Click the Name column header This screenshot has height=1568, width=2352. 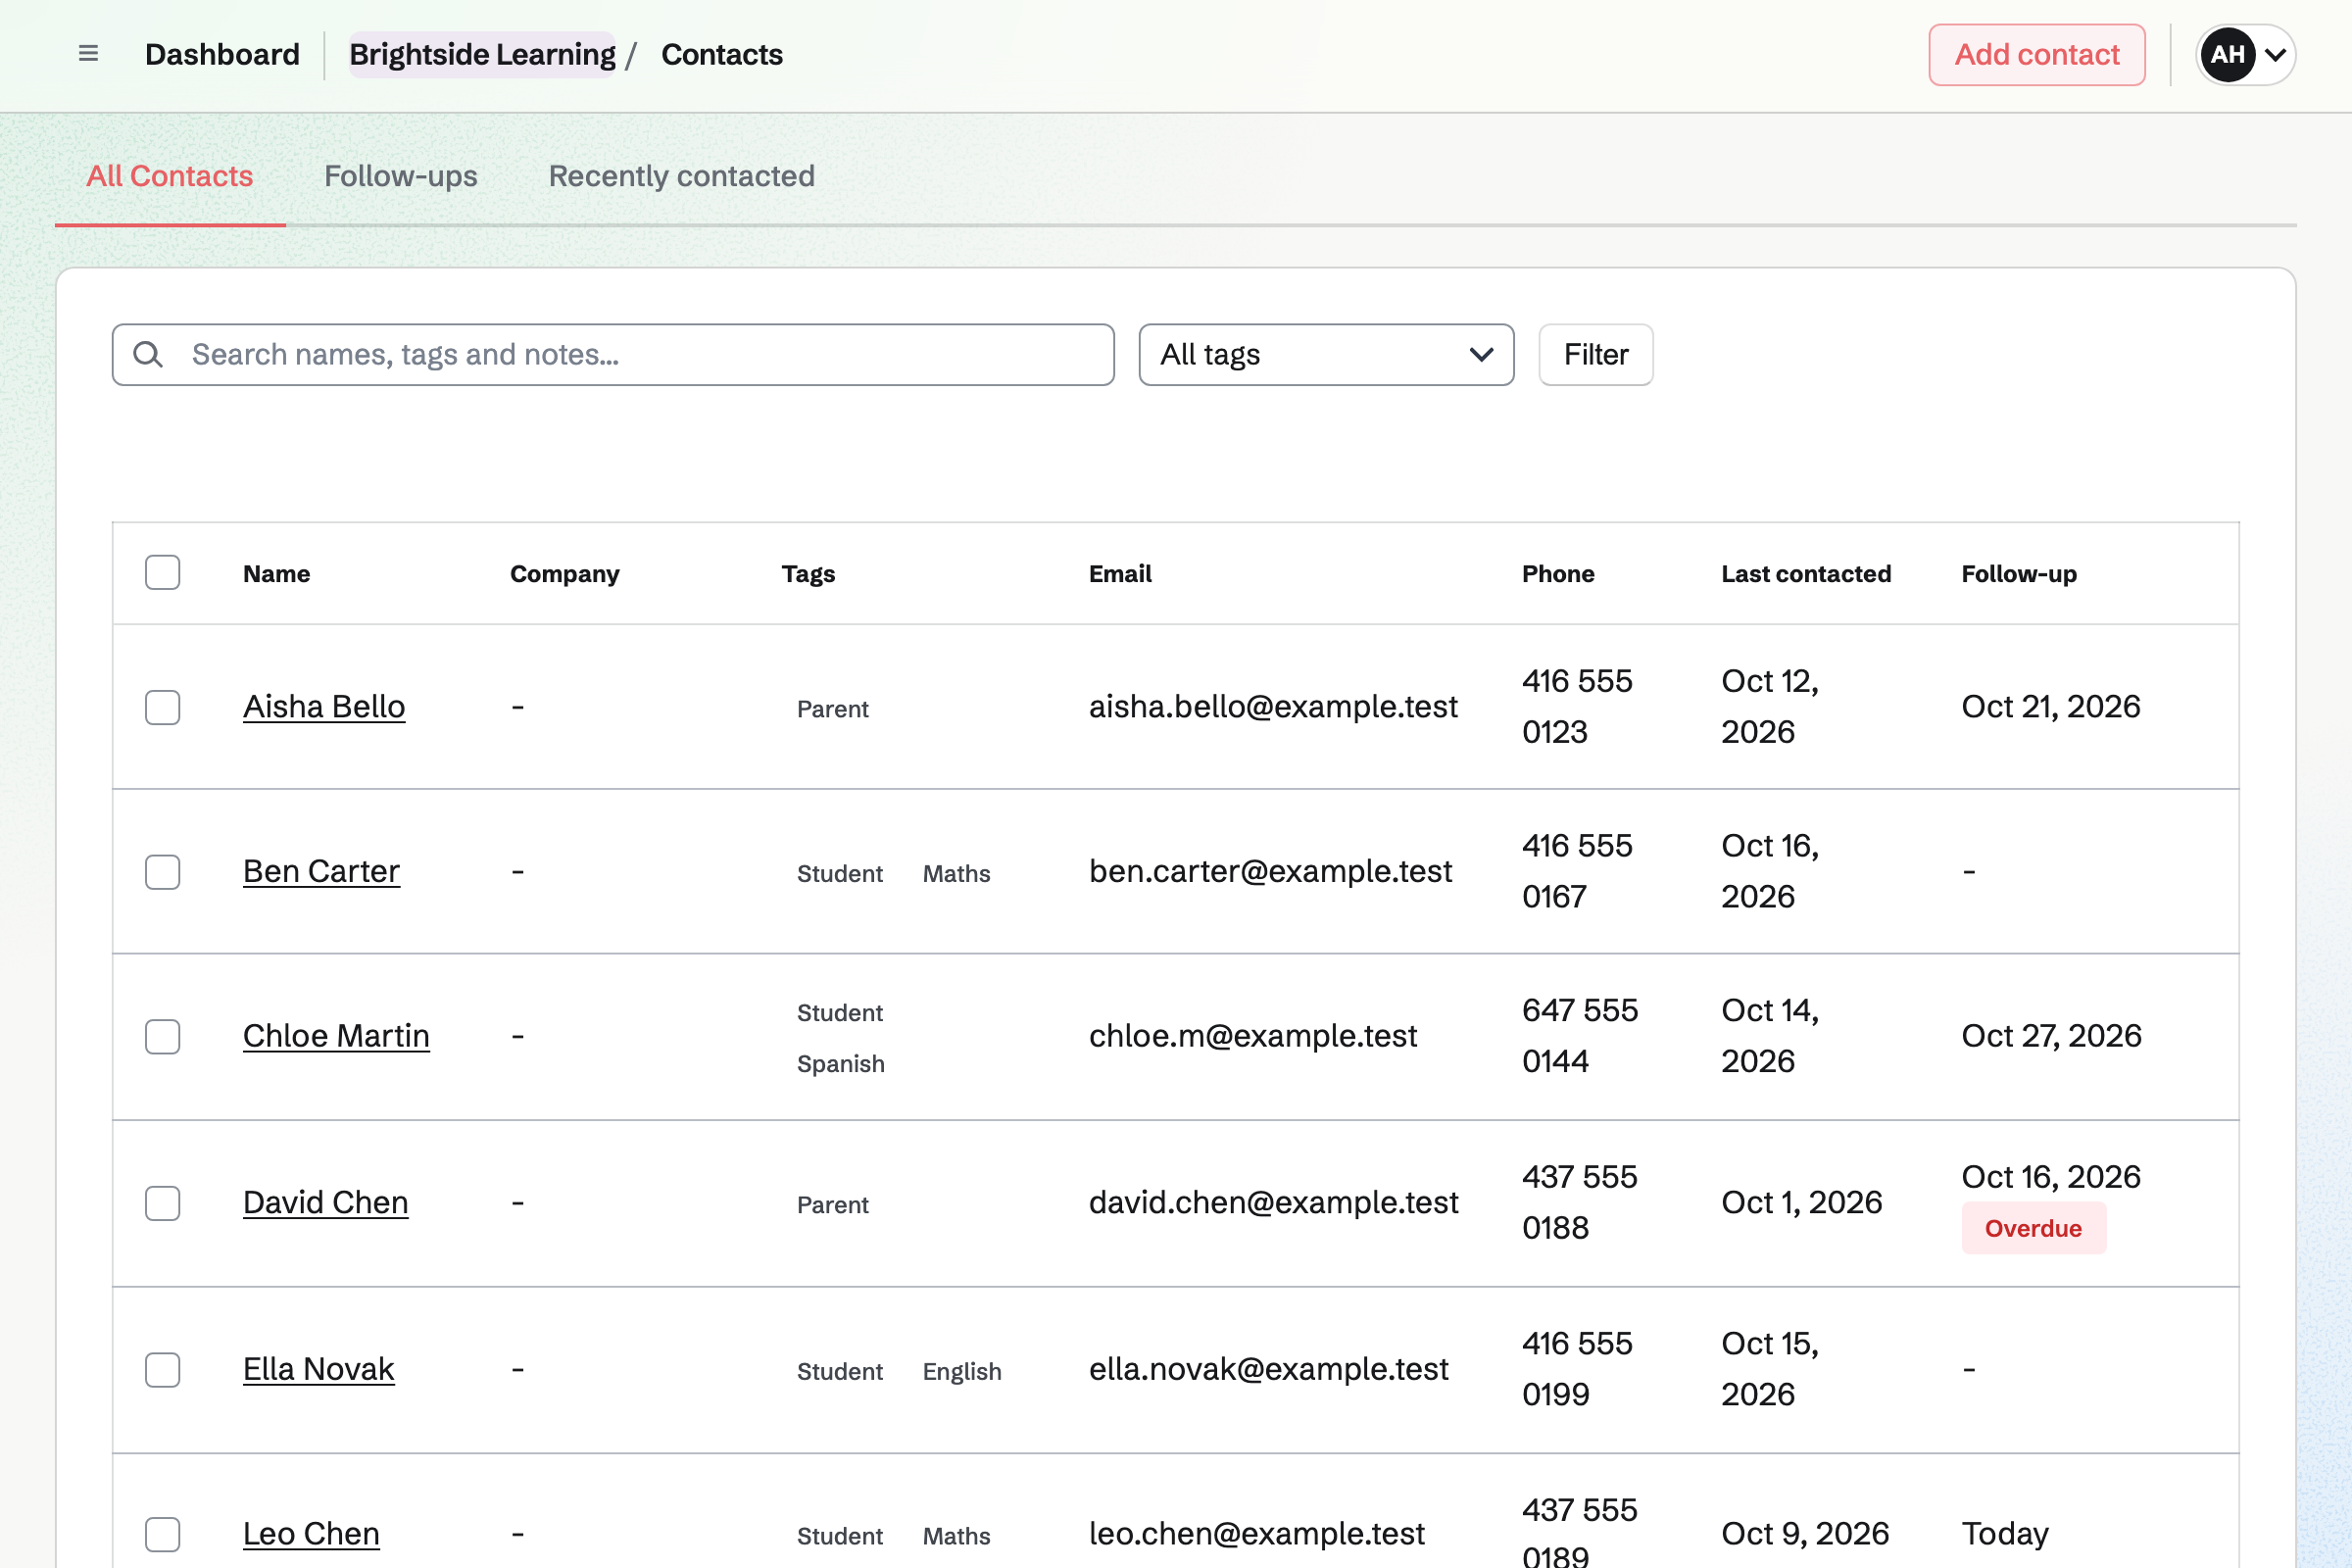[276, 573]
